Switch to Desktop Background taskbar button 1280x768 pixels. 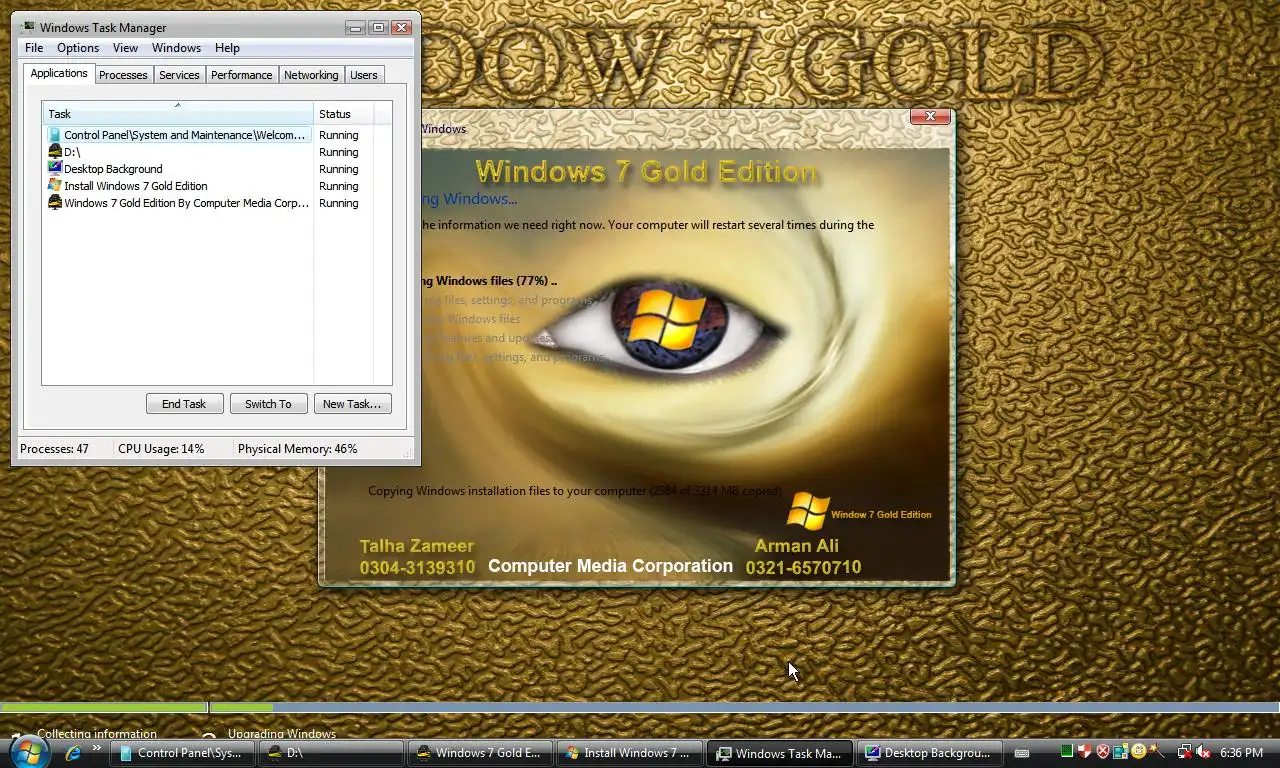point(929,753)
